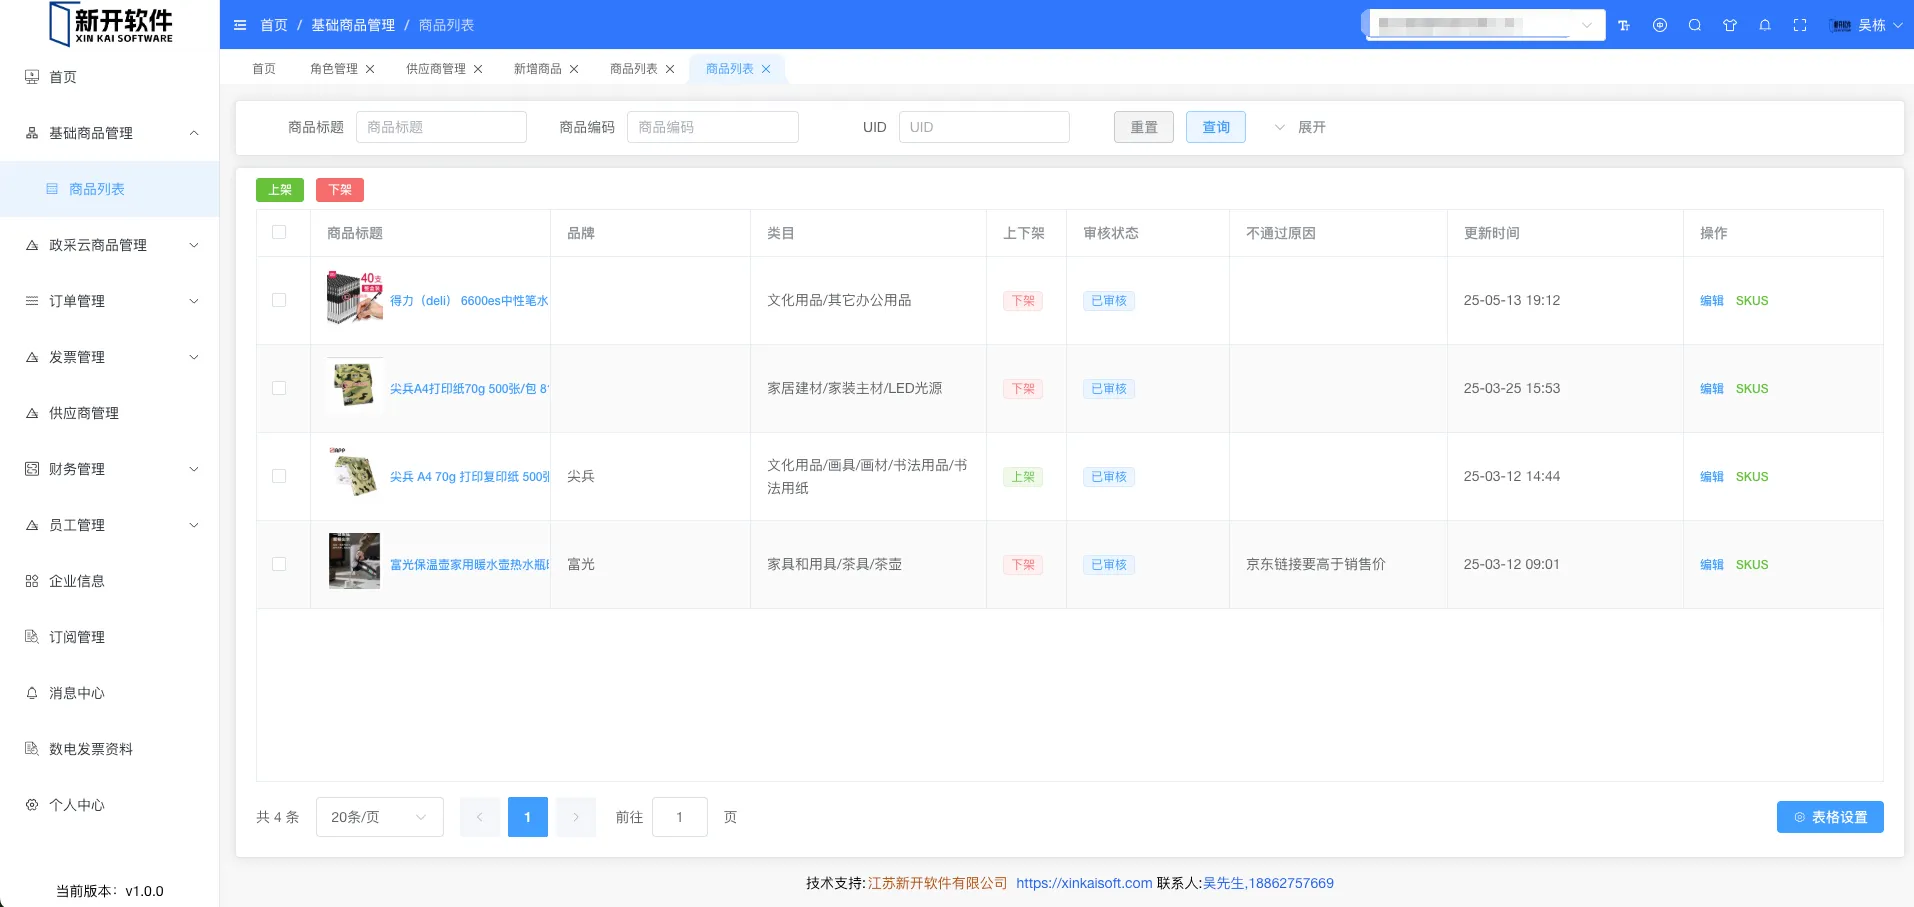The width and height of the screenshot is (1914, 907).
Task: Toggle fullscreen mode icon
Action: click(1800, 25)
